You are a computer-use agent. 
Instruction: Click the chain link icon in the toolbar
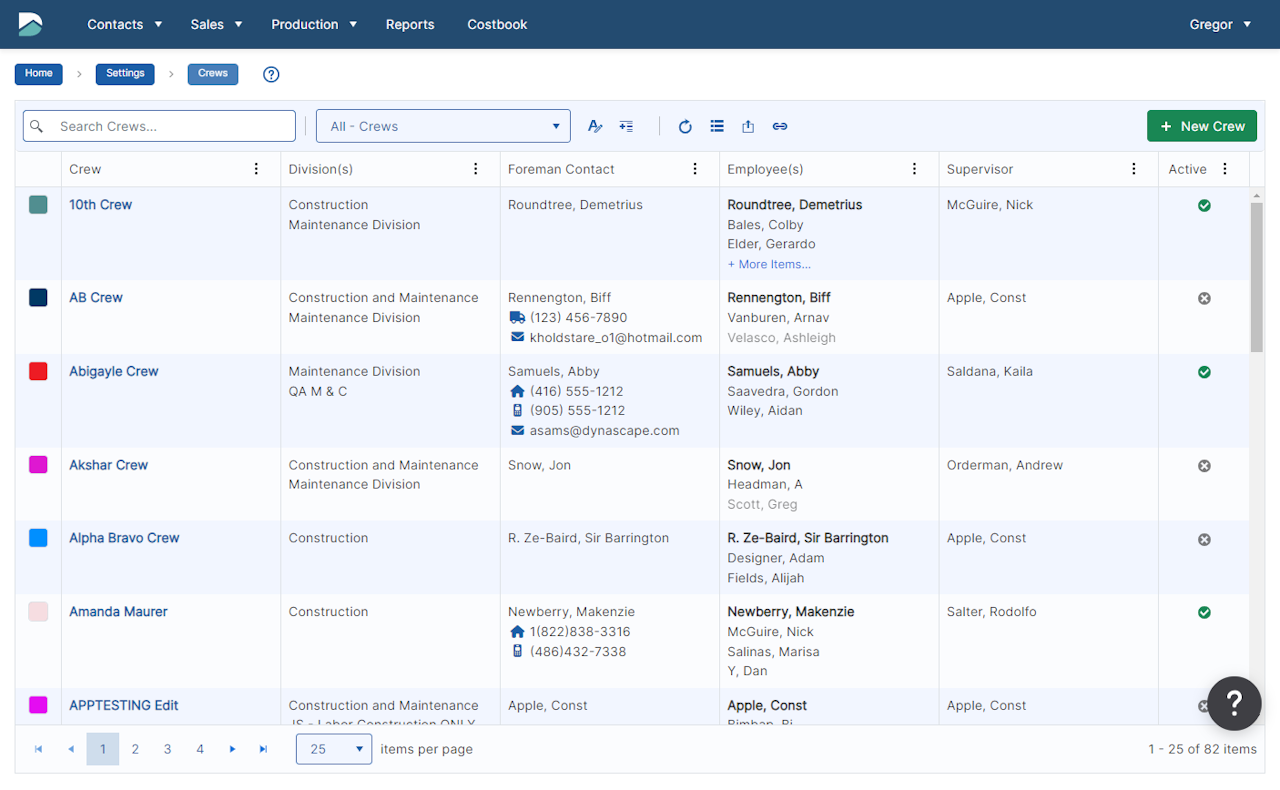(780, 126)
